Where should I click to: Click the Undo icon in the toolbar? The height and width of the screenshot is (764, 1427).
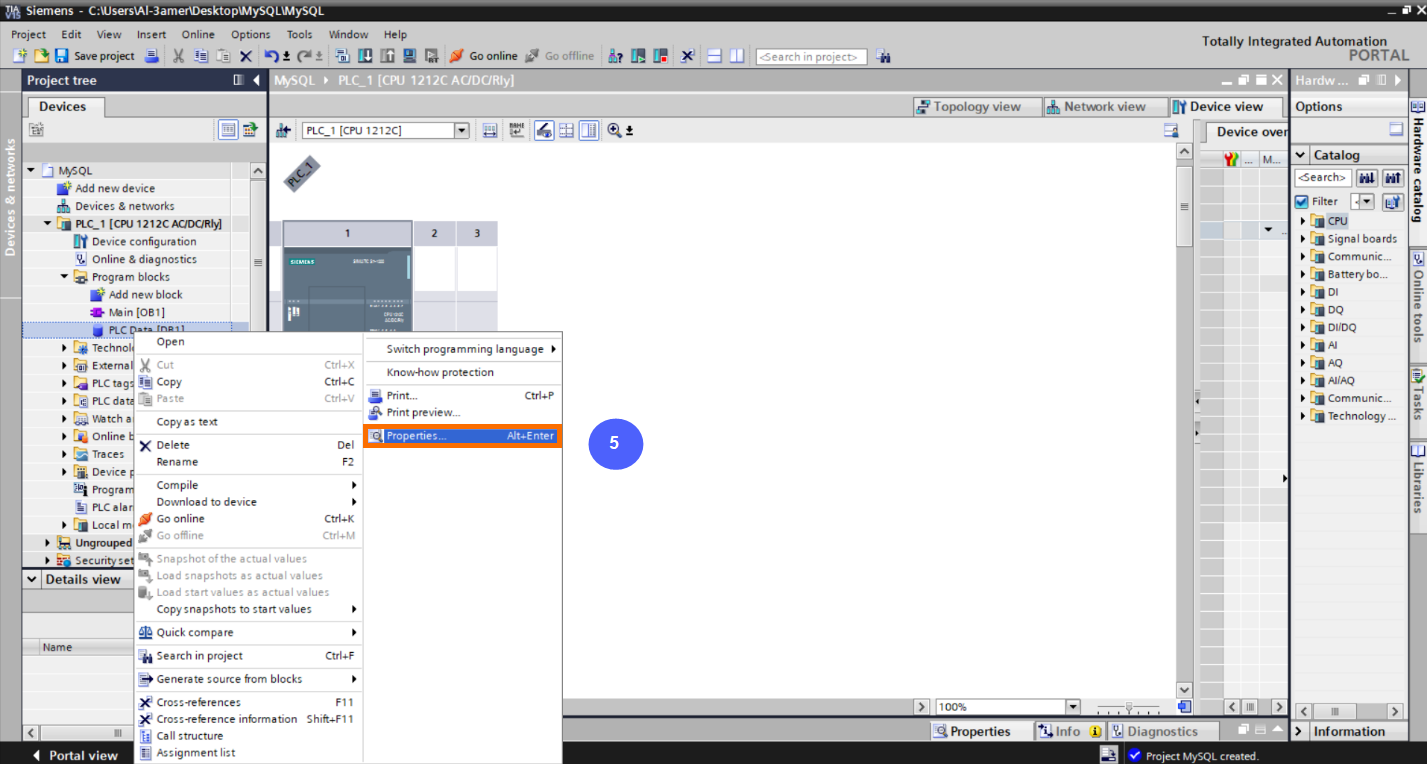coord(269,56)
